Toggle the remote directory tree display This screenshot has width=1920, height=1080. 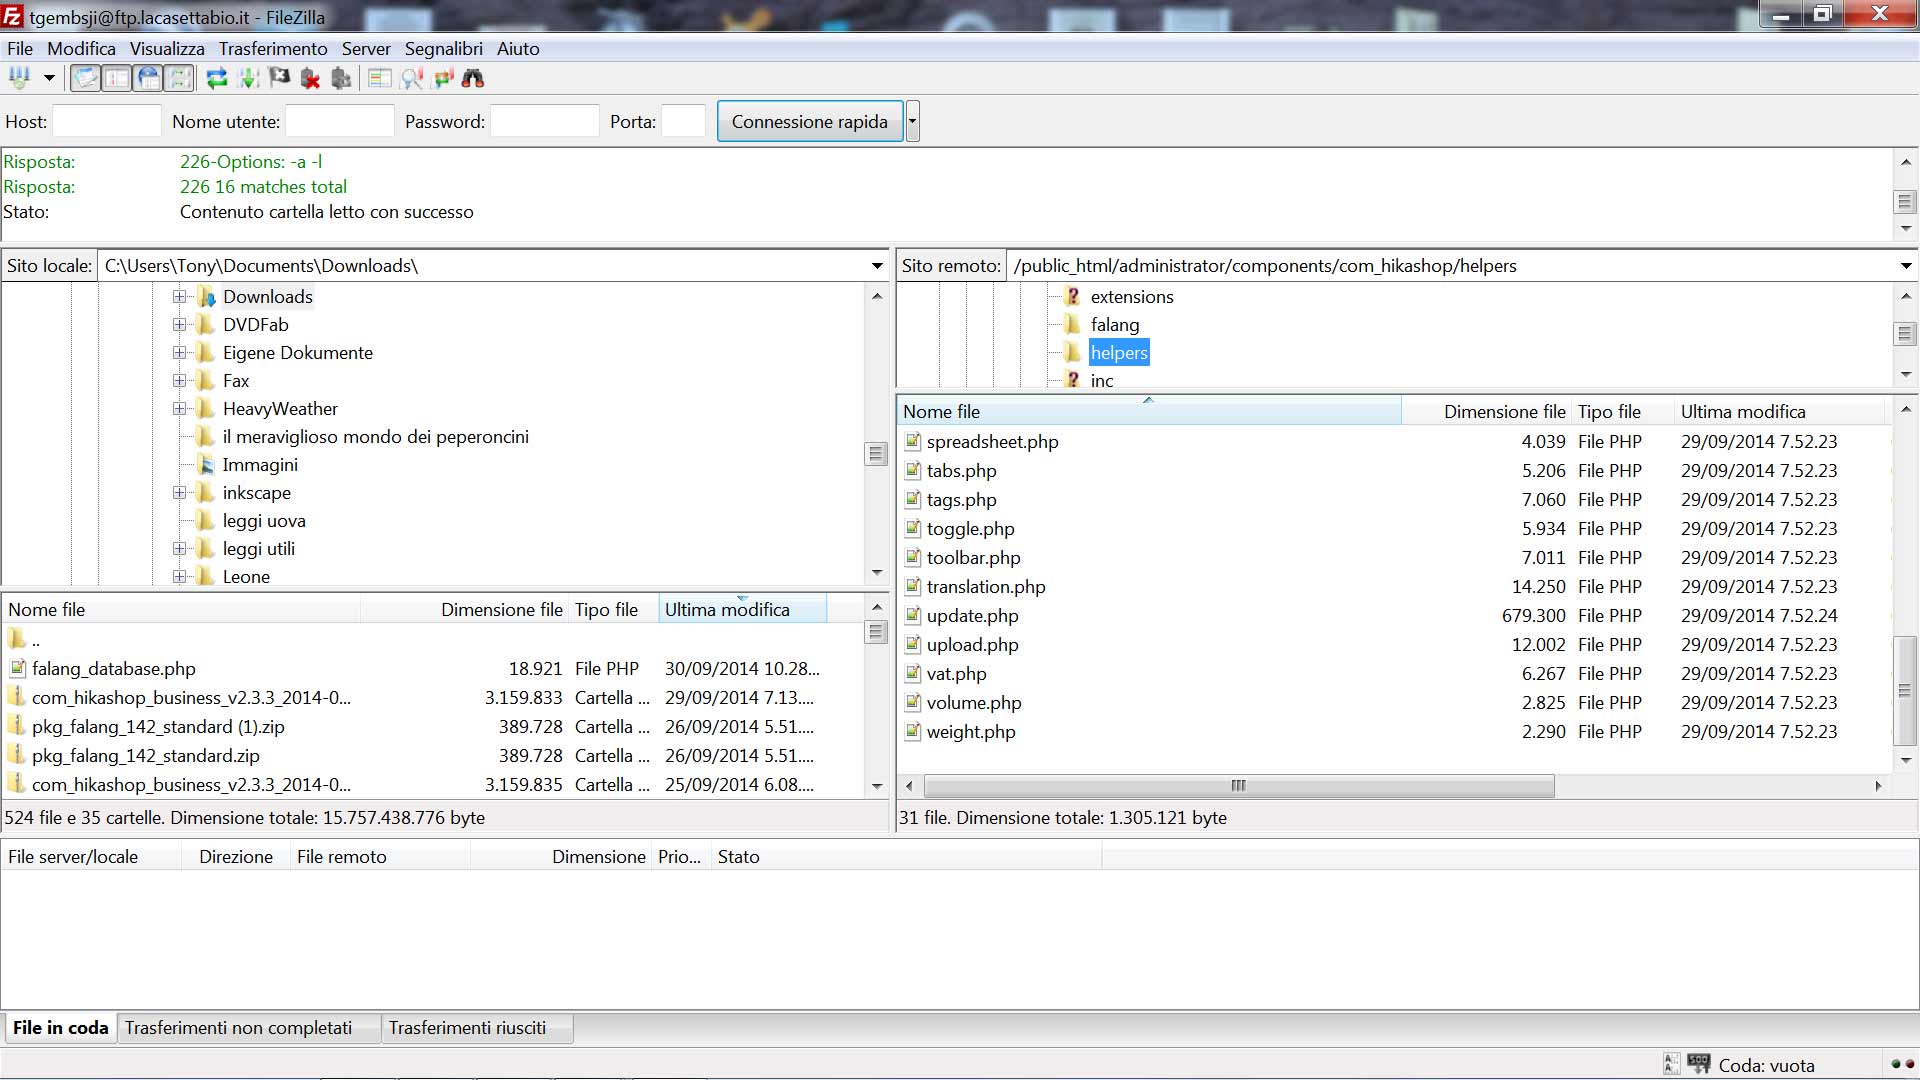pyautogui.click(x=148, y=78)
